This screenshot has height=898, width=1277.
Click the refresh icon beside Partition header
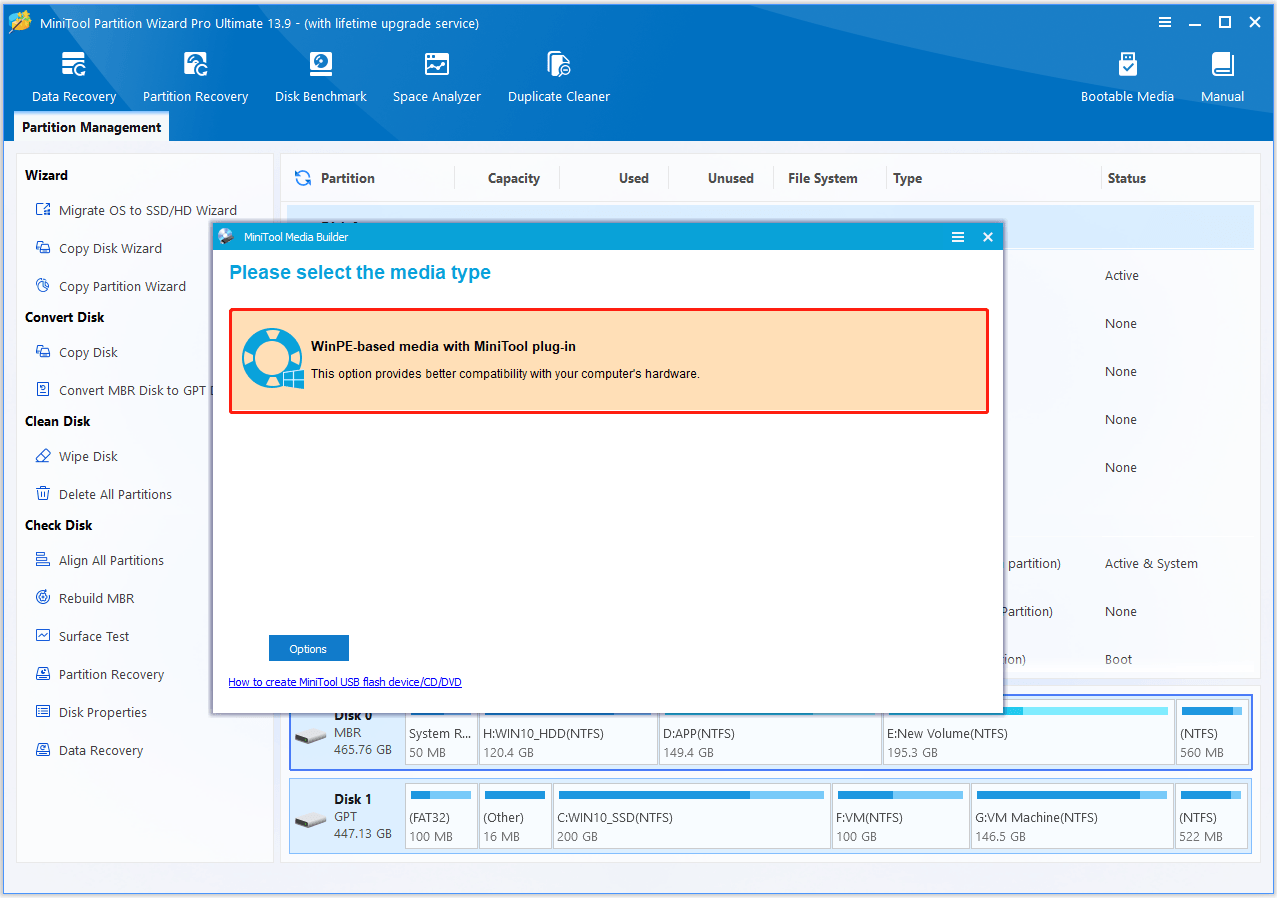[x=302, y=178]
